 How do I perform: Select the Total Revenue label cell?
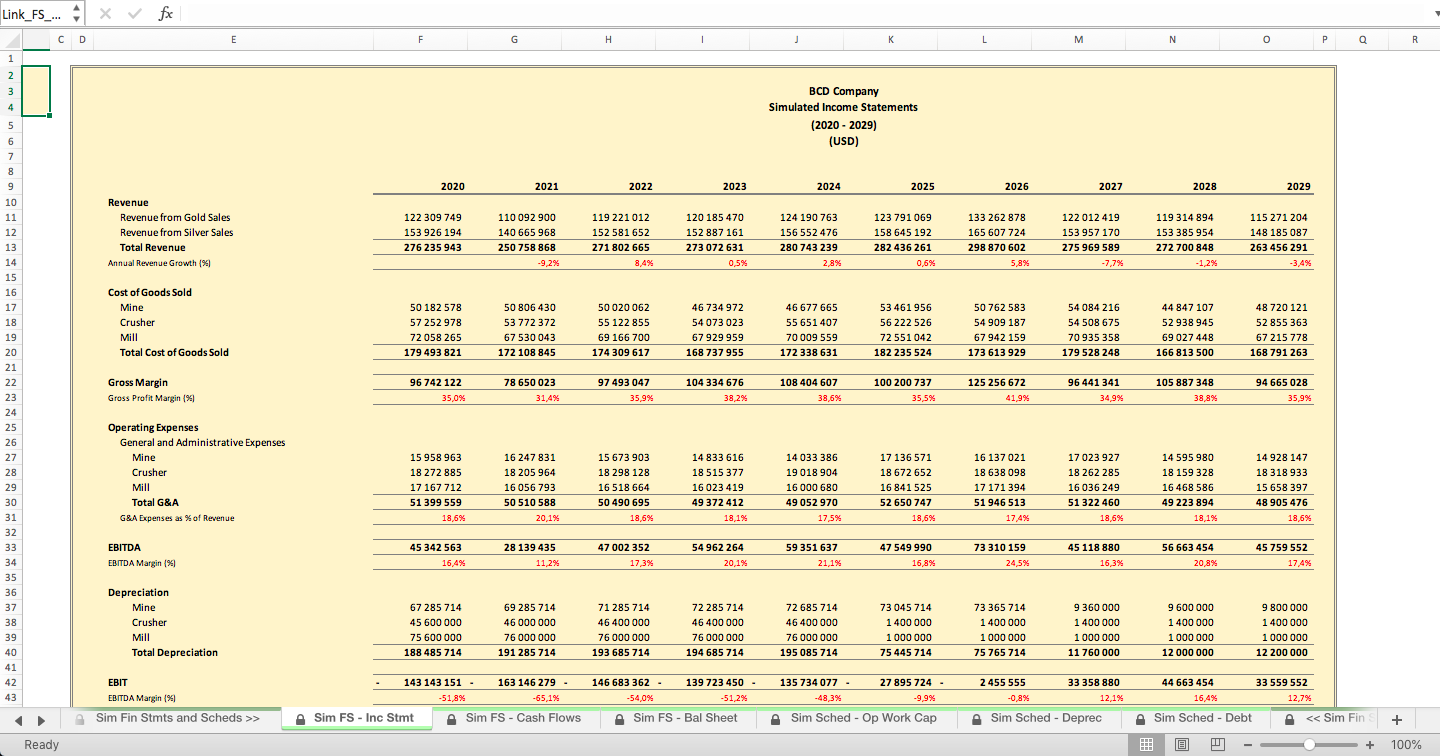coord(152,247)
